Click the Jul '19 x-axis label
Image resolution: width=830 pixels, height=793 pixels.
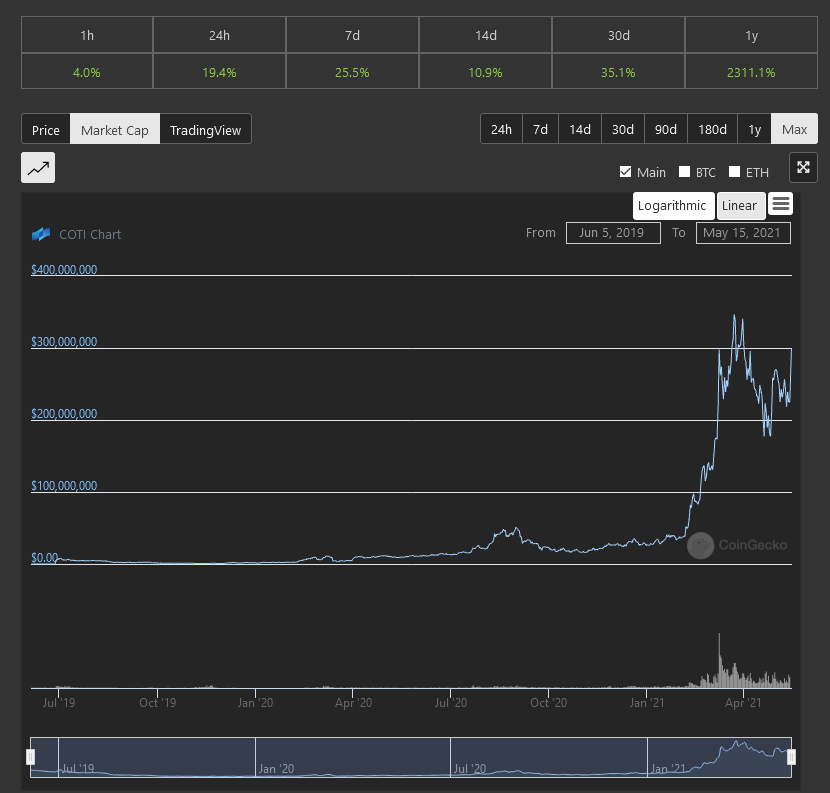tap(59, 703)
